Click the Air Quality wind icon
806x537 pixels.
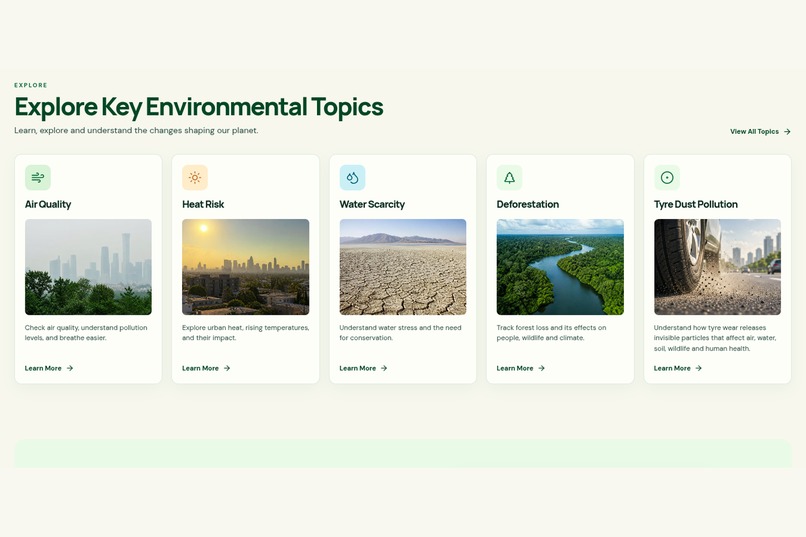[x=38, y=178]
